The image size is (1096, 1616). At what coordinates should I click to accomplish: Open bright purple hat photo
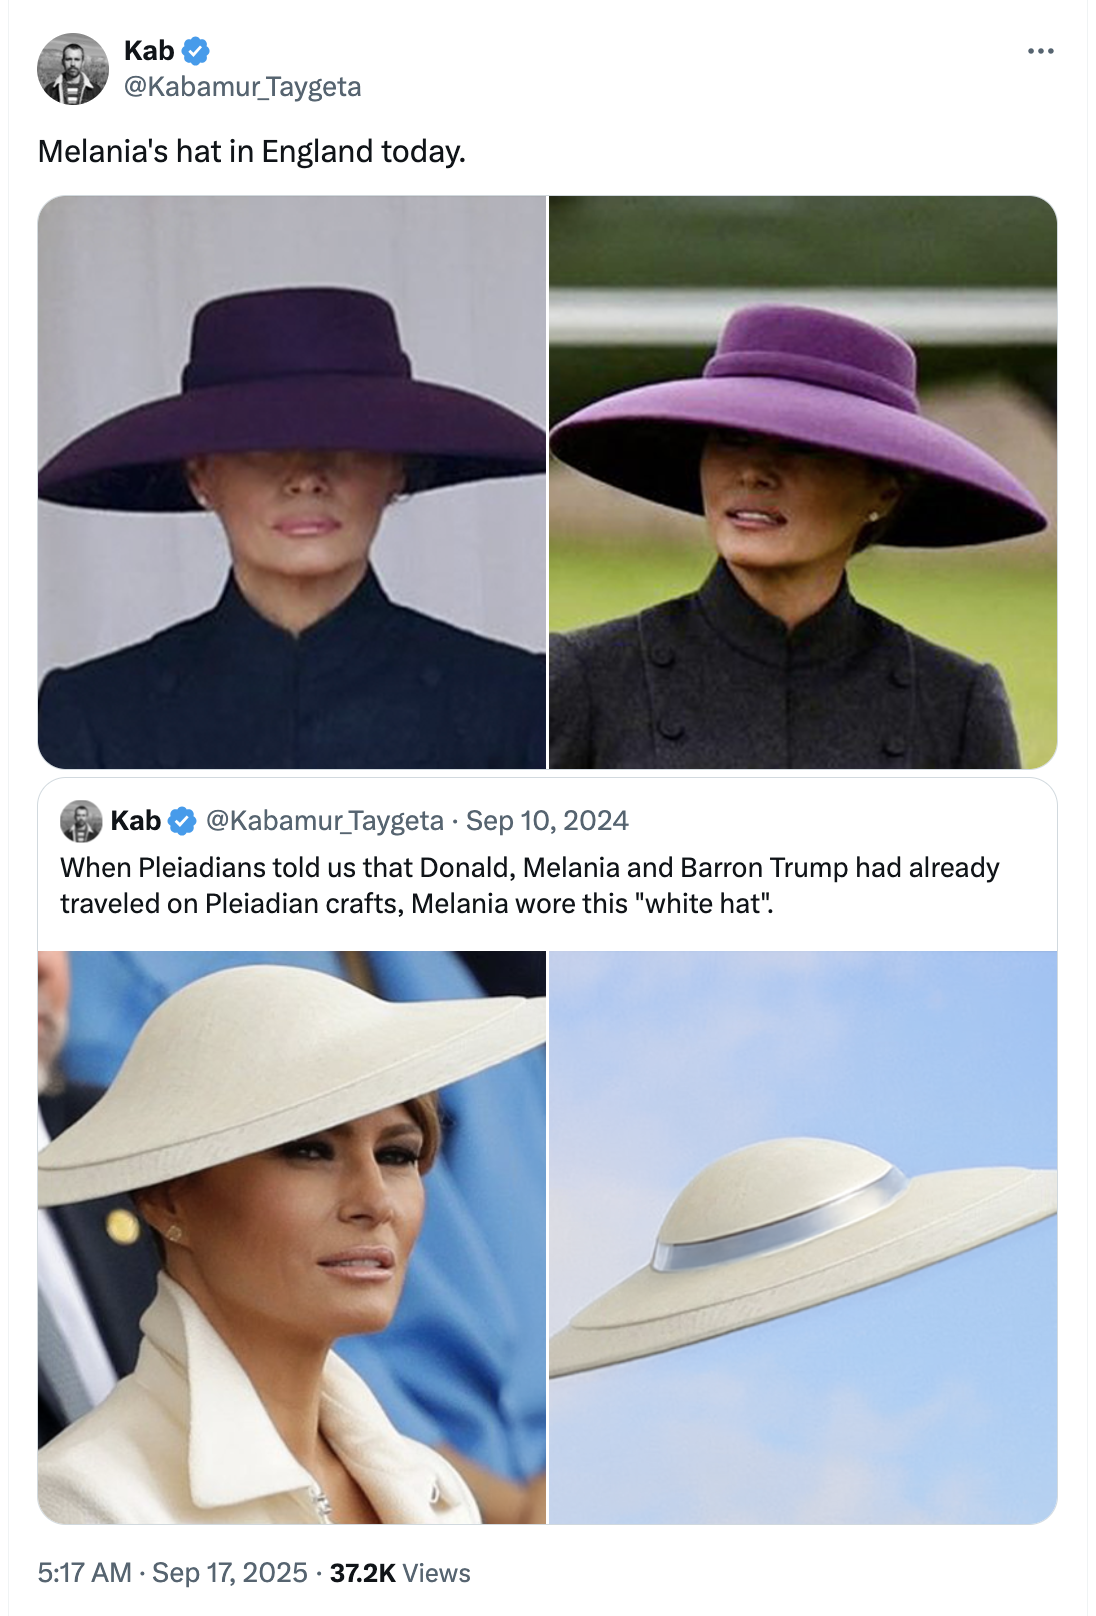(x=803, y=482)
